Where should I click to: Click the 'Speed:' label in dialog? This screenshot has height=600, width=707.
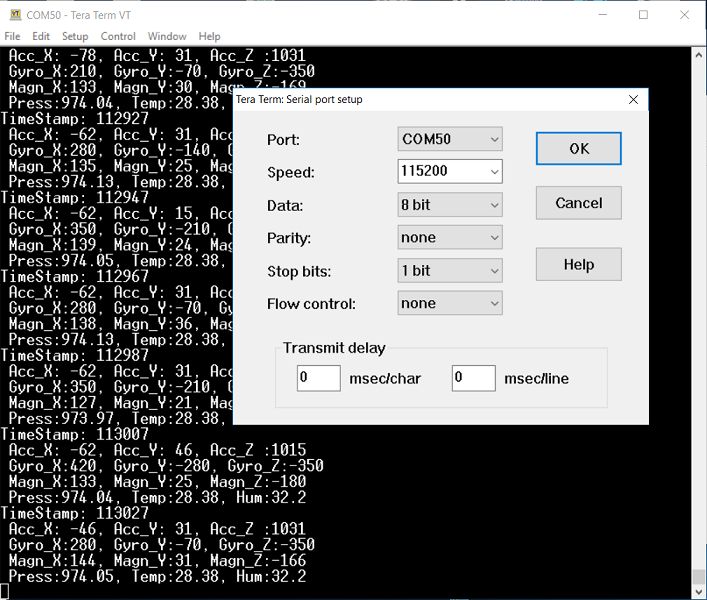[291, 172]
